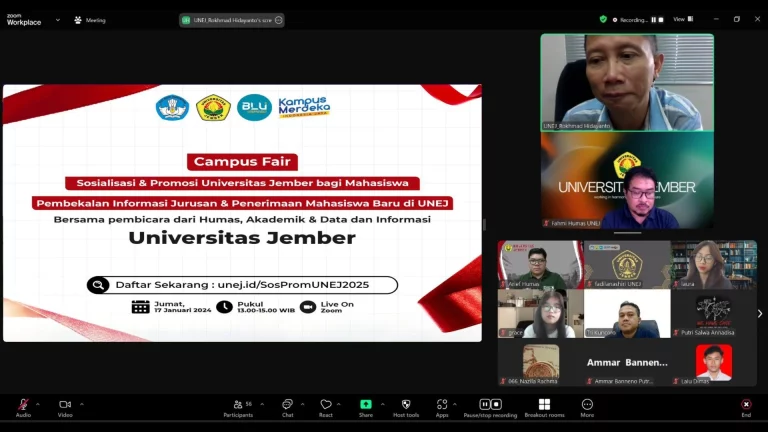Viewport: 768px width, 432px height.
Task: Select UNEJ_Rokhmad Hidayanto video tile
Action: coord(627,82)
